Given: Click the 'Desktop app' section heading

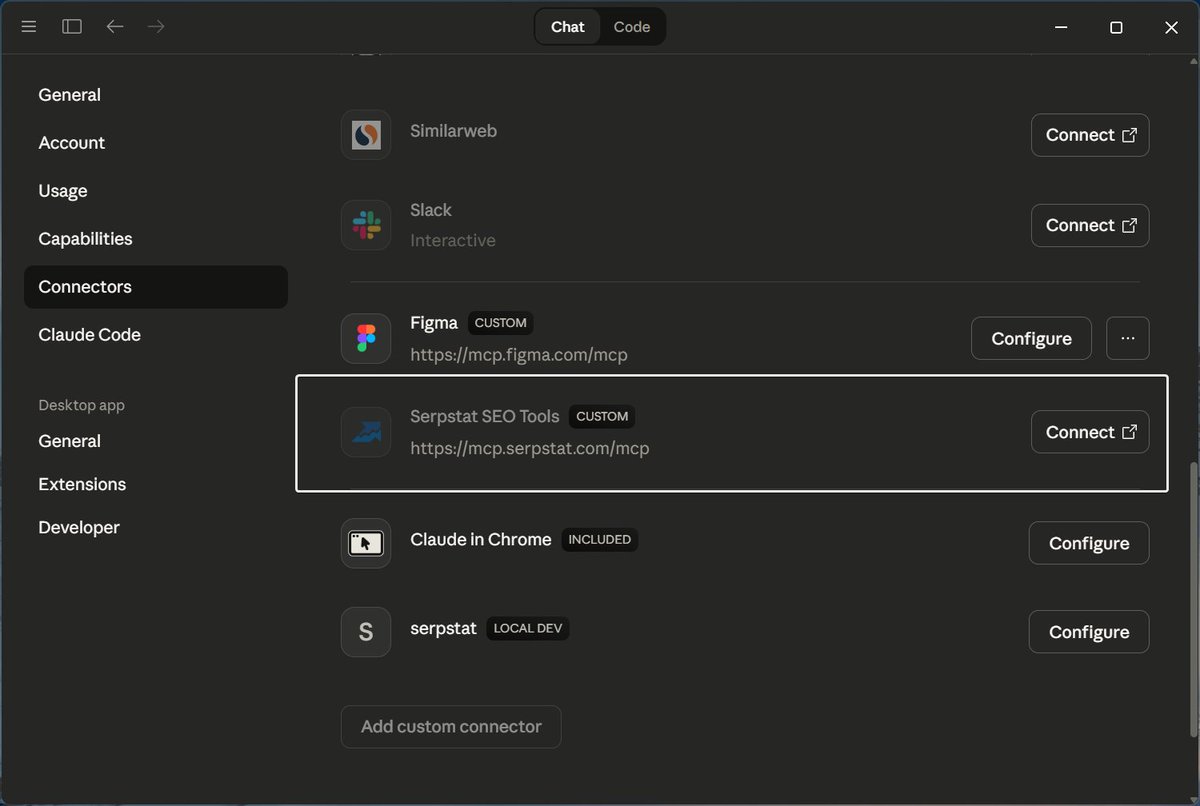Looking at the screenshot, I should pyautogui.click(x=82, y=405).
